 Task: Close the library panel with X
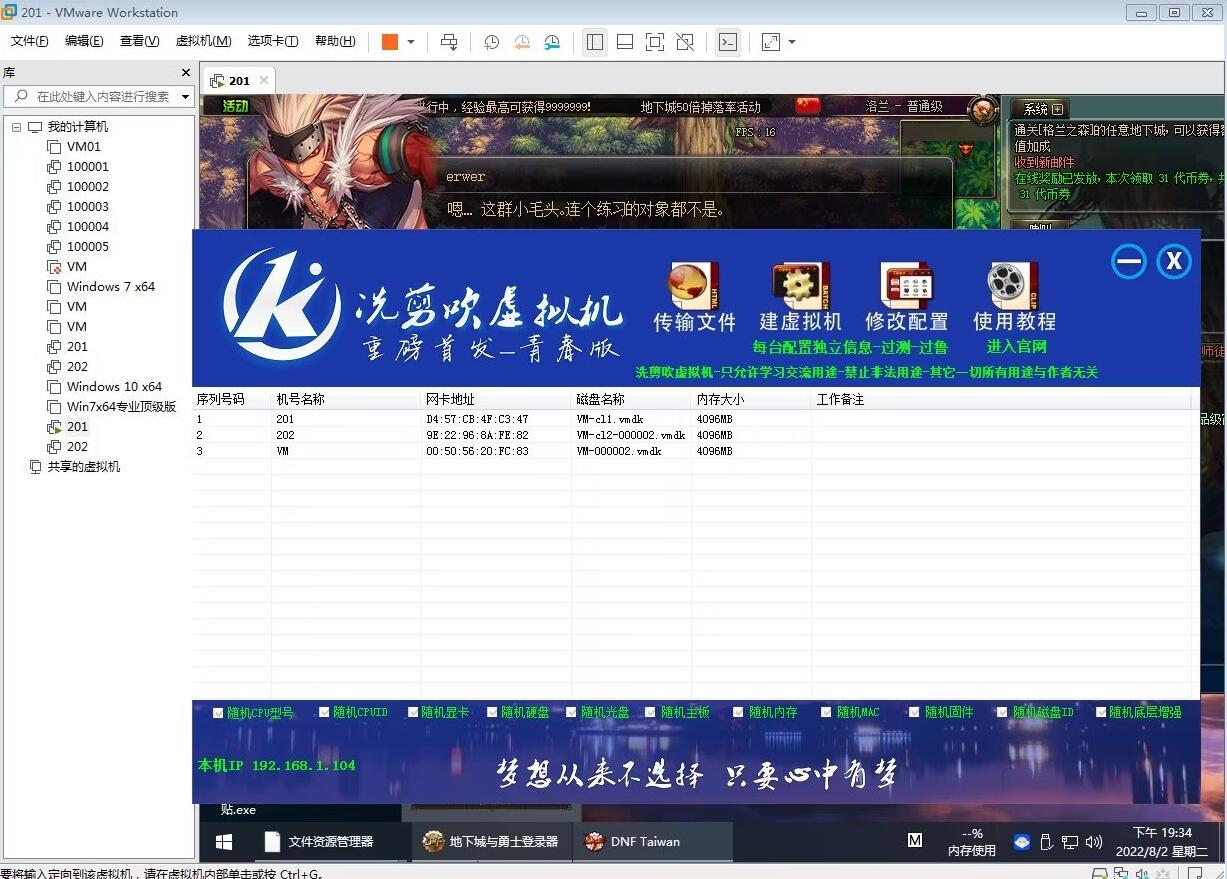point(185,72)
